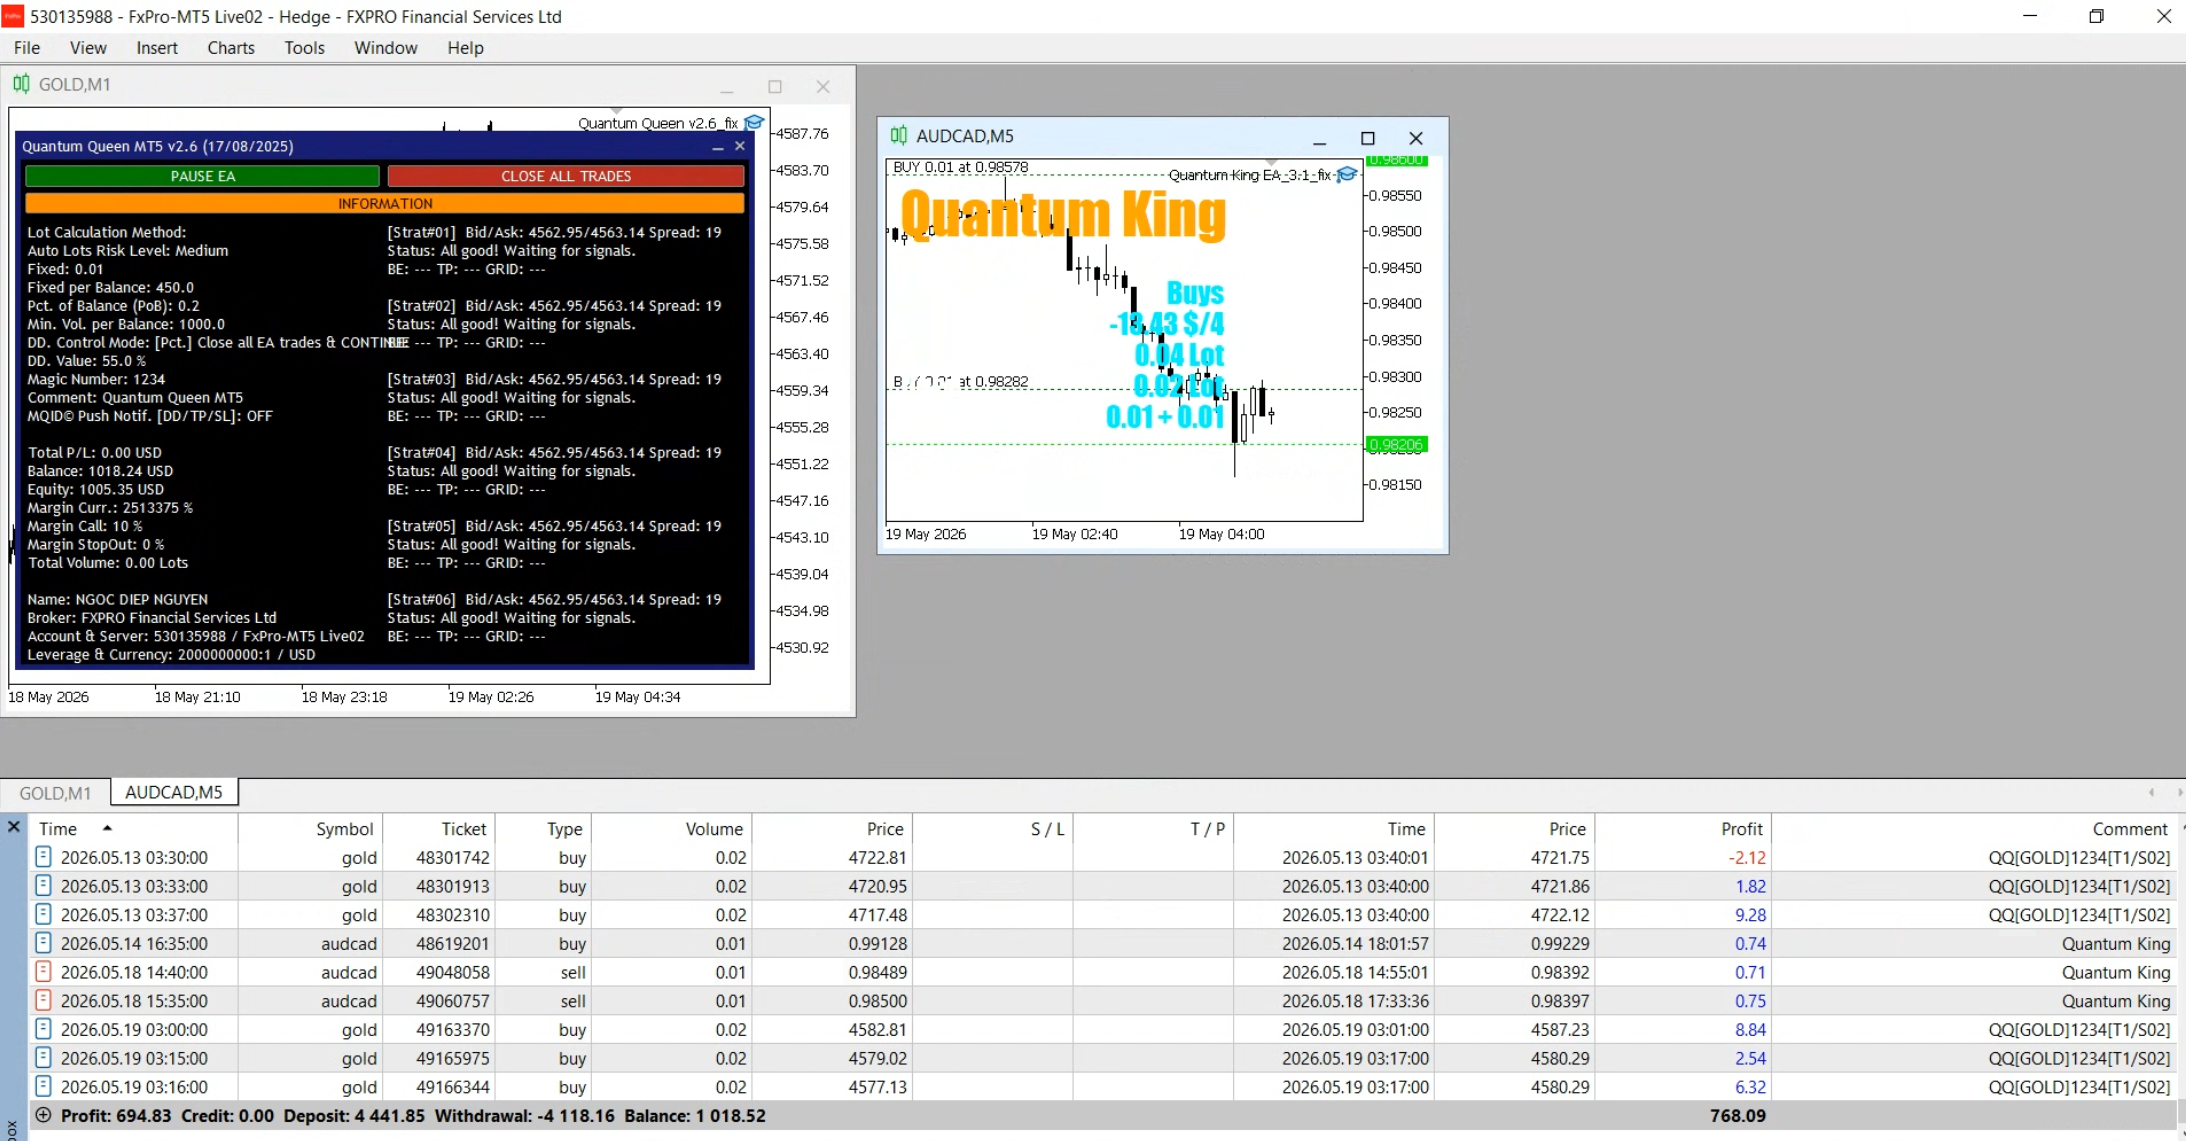Screen dimensions: 2186x1141
Task: Click buy deal icon for ticket 48619201
Action: pyautogui.click(x=43, y=943)
